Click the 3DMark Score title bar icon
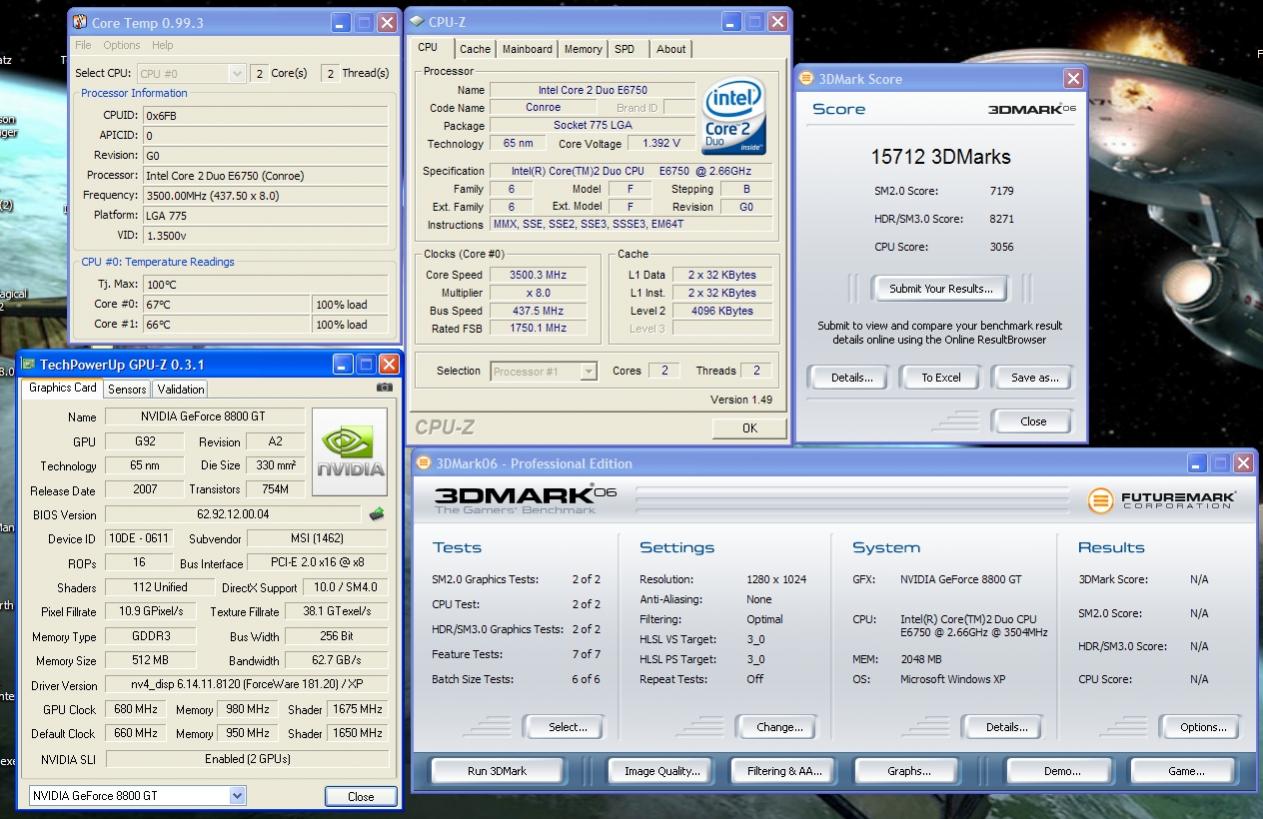 (806, 78)
